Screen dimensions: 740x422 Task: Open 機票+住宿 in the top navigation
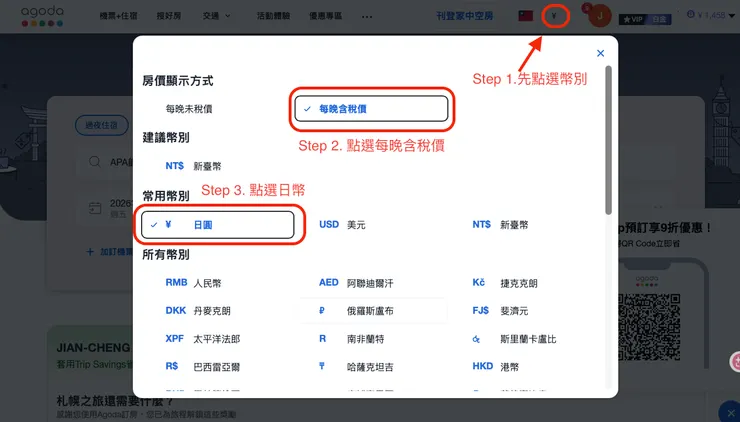tap(118, 16)
